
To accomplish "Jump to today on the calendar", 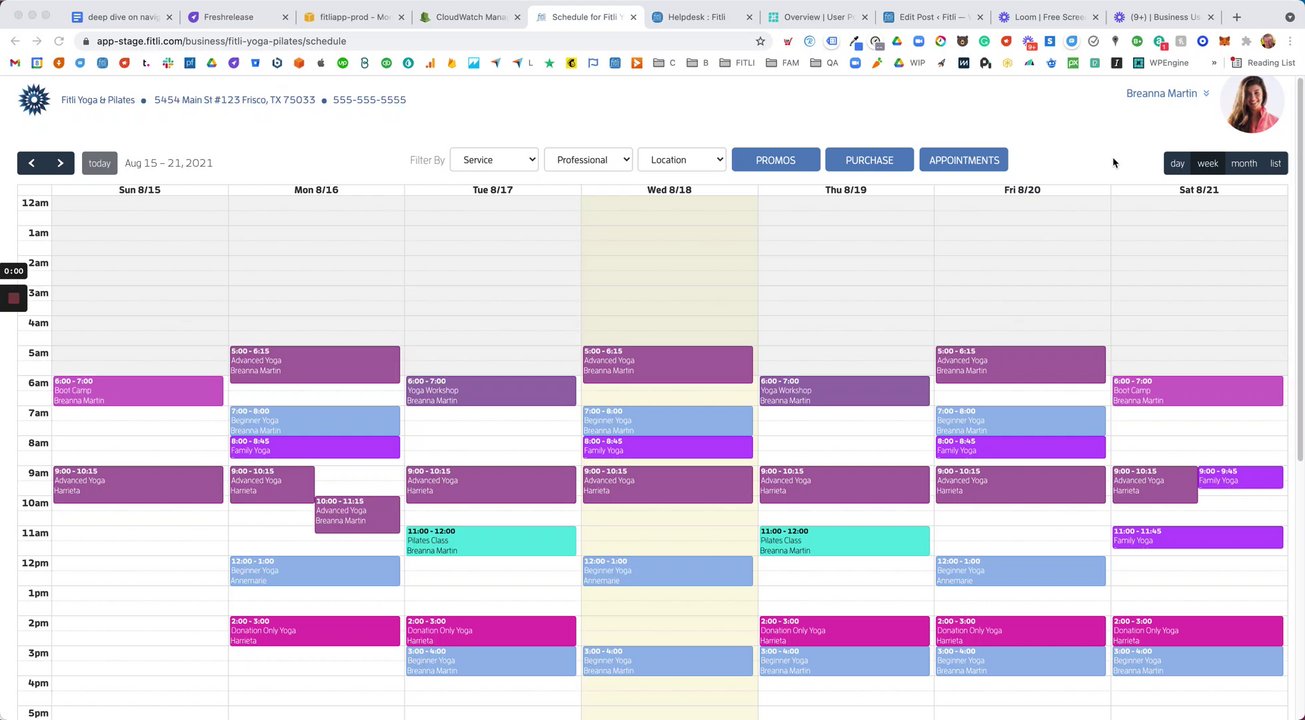I will click(x=99, y=163).
